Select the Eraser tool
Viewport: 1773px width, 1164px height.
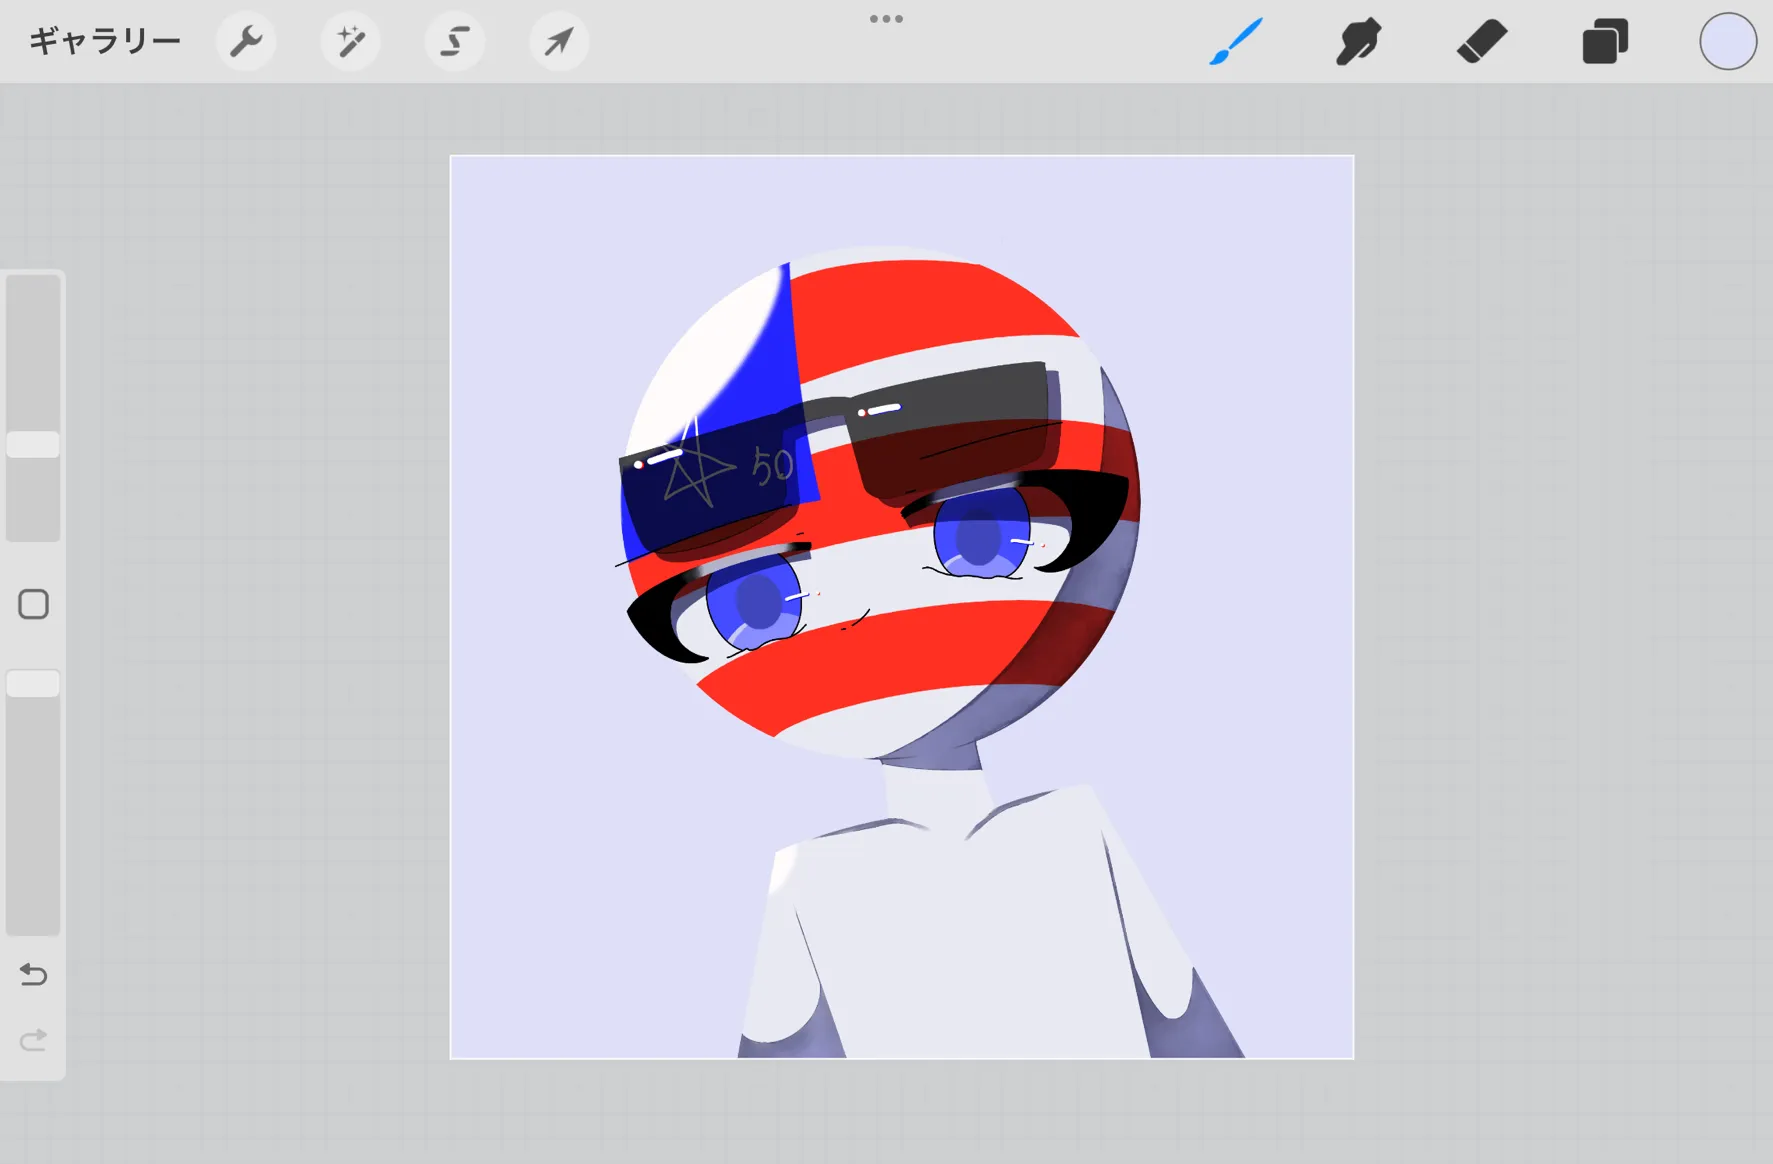pyautogui.click(x=1481, y=42)
